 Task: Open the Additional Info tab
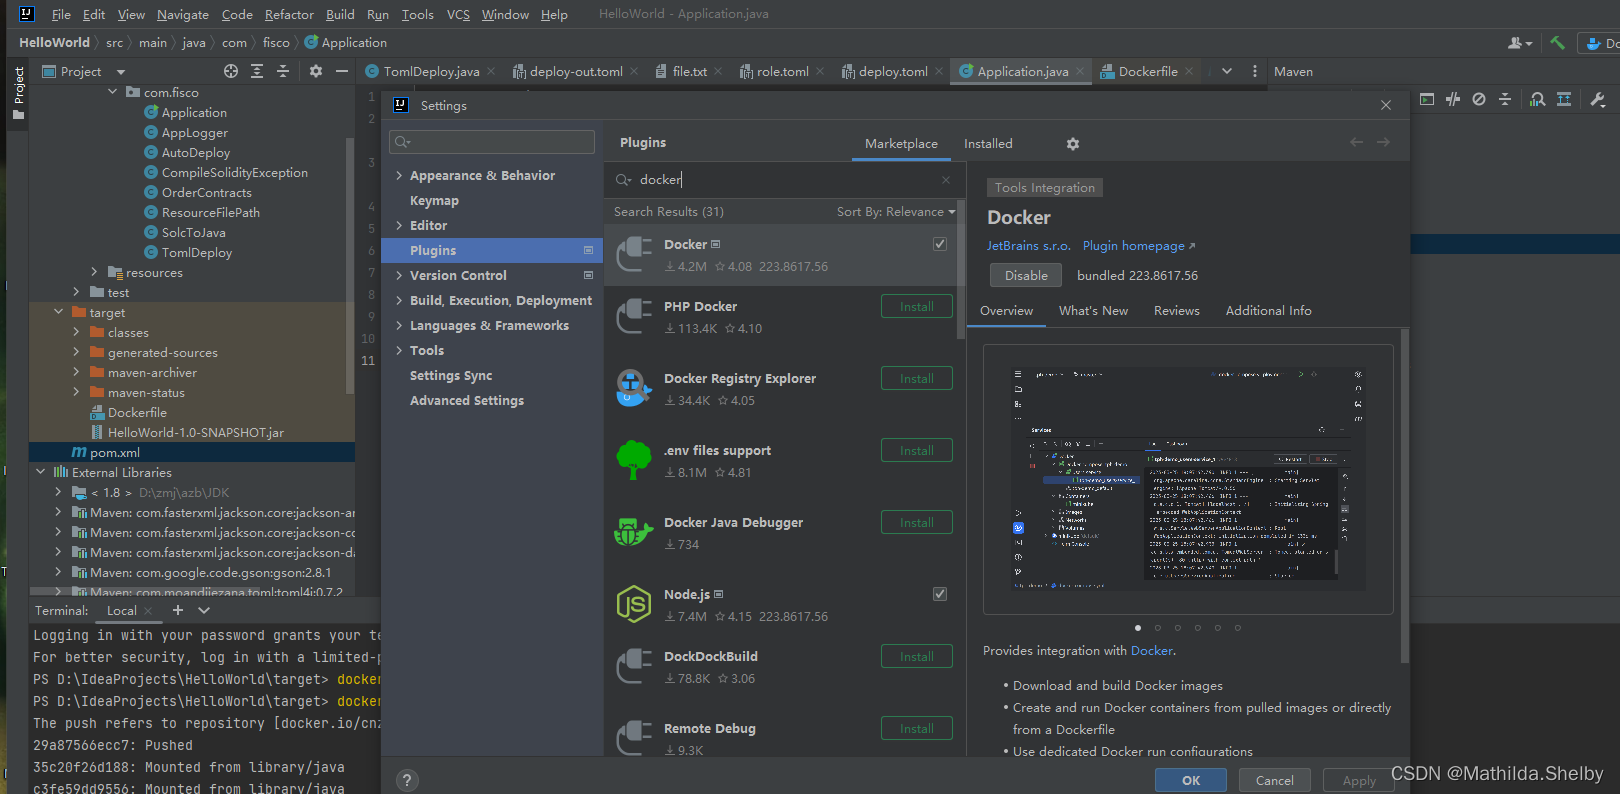coord(1269,311)
